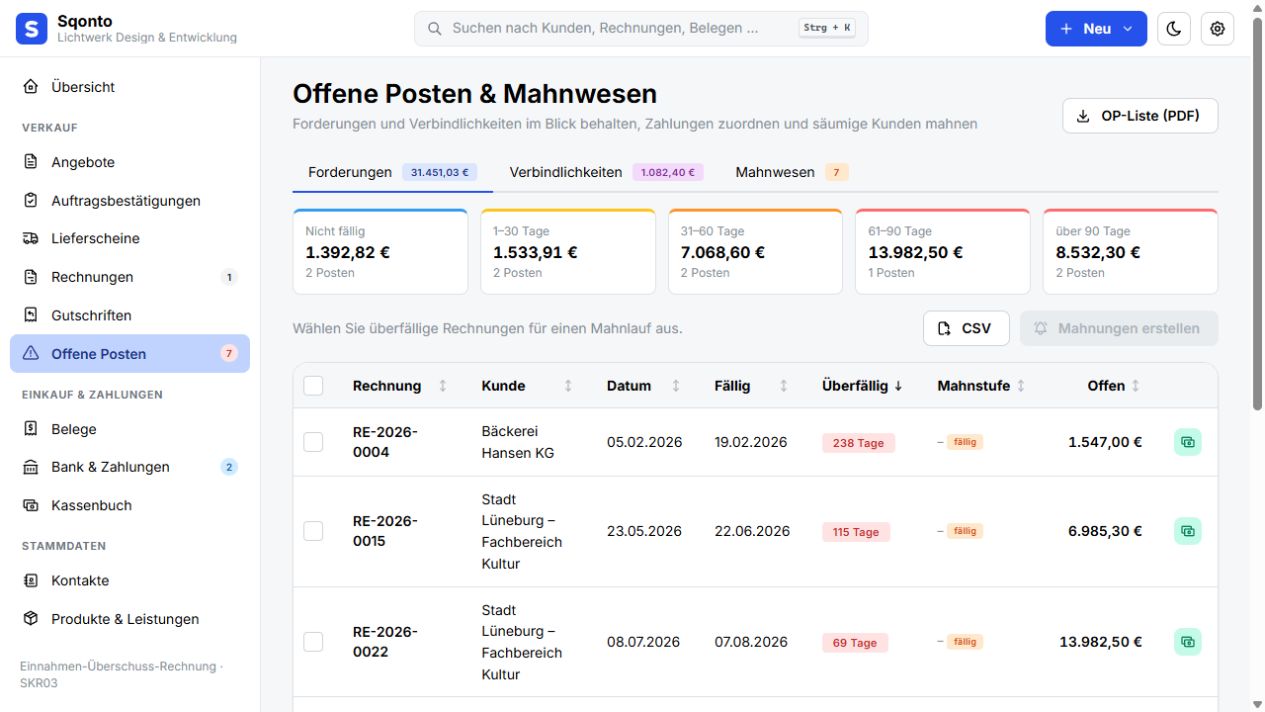Image resolution: width=1265 pixels, height=712 pixels.
Task: Click the 7 badge on Offene Posten
Action: 229,353
